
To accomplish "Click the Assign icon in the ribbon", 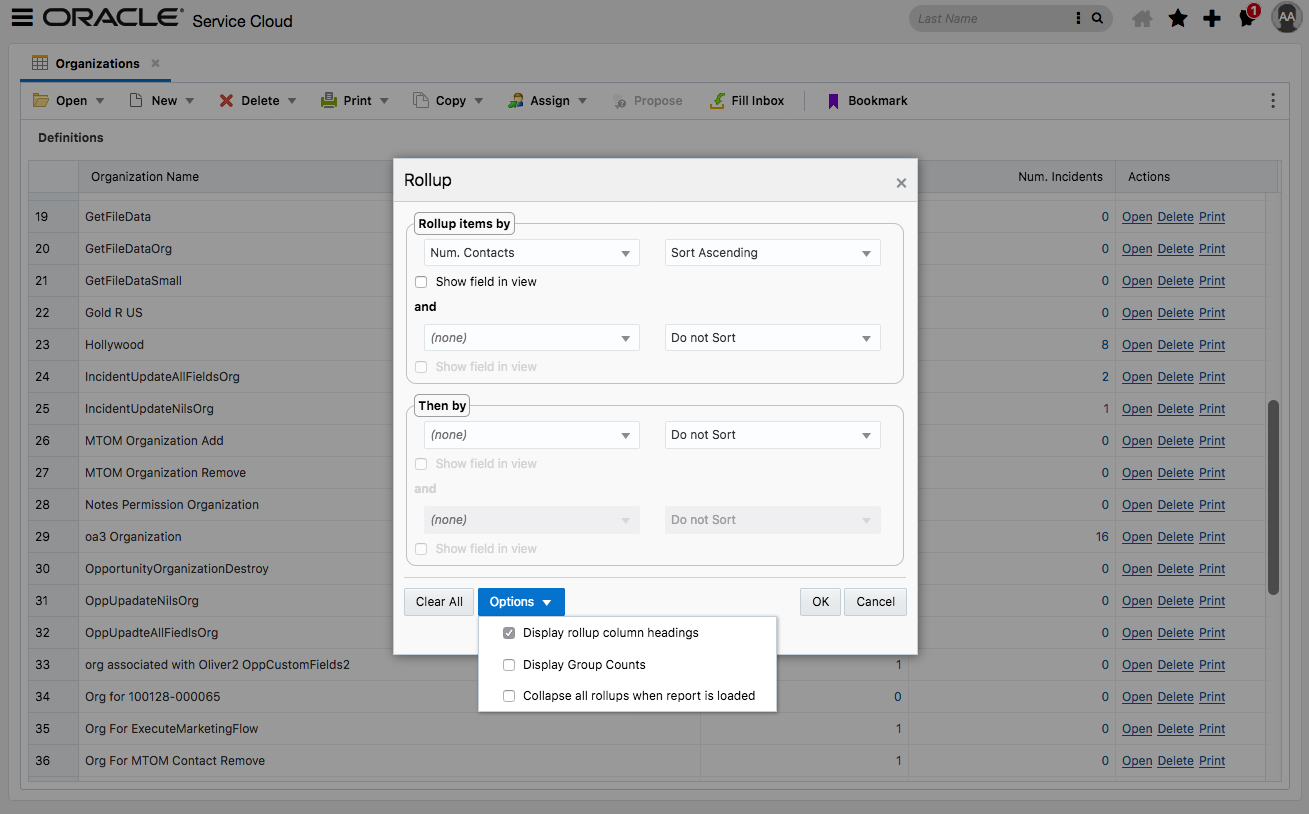I will click(x=517, y=100).
